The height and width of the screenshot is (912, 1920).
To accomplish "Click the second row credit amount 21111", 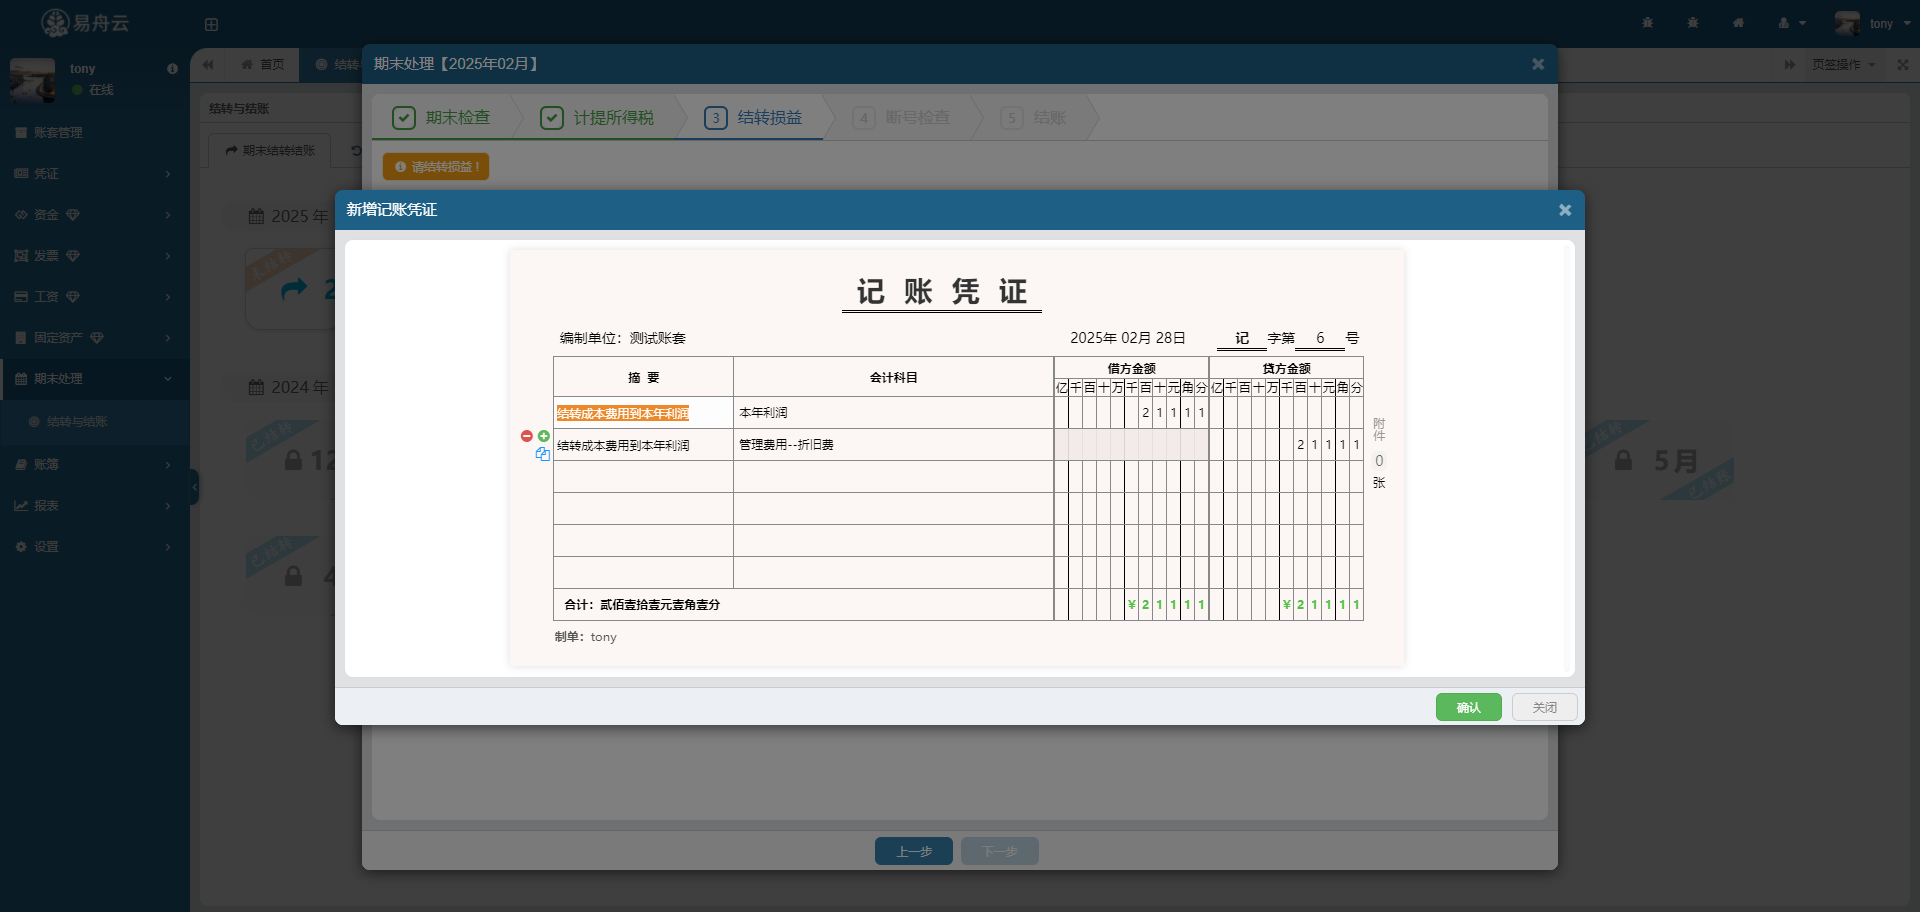I will pos(1286,445).
